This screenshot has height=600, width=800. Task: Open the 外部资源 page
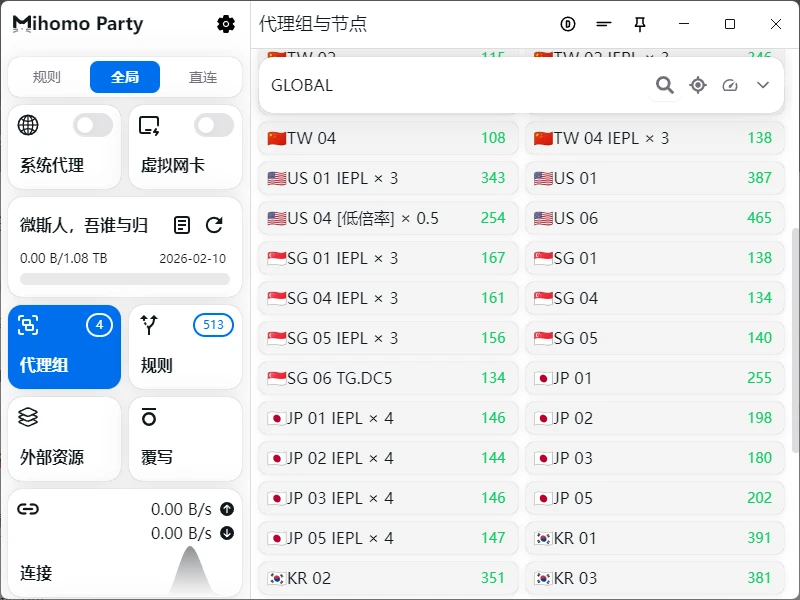pyautogui.click(x=65, y=439)
